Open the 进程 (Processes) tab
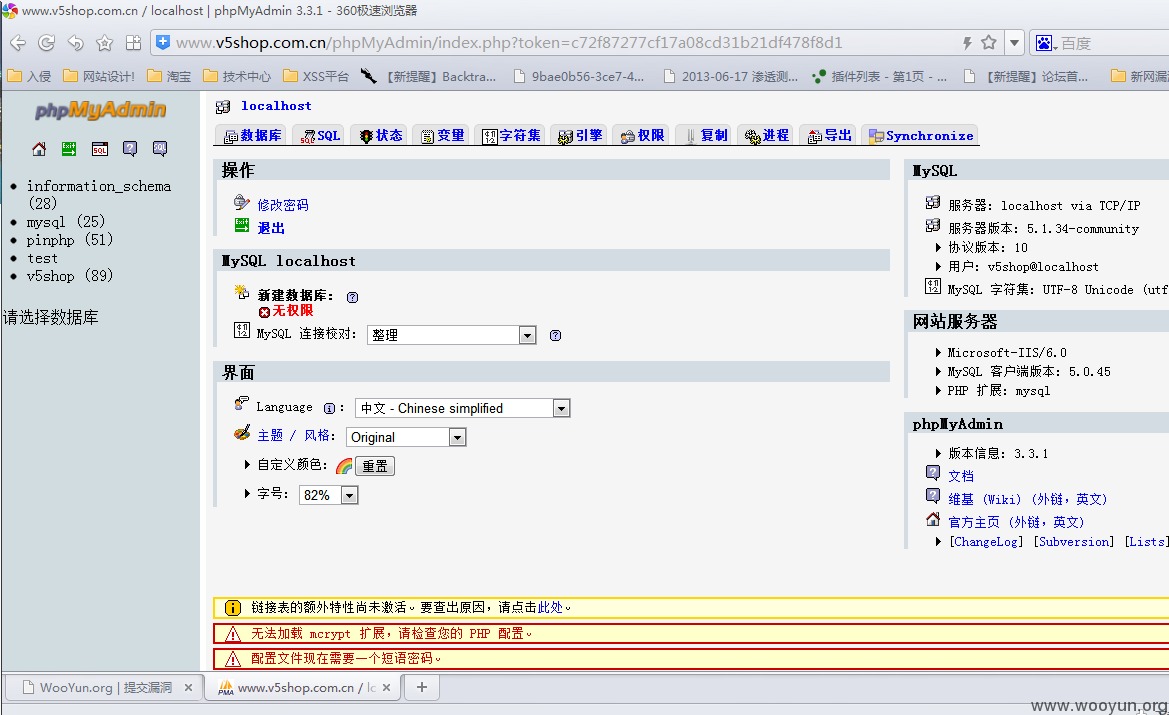 tap(767, 136)
